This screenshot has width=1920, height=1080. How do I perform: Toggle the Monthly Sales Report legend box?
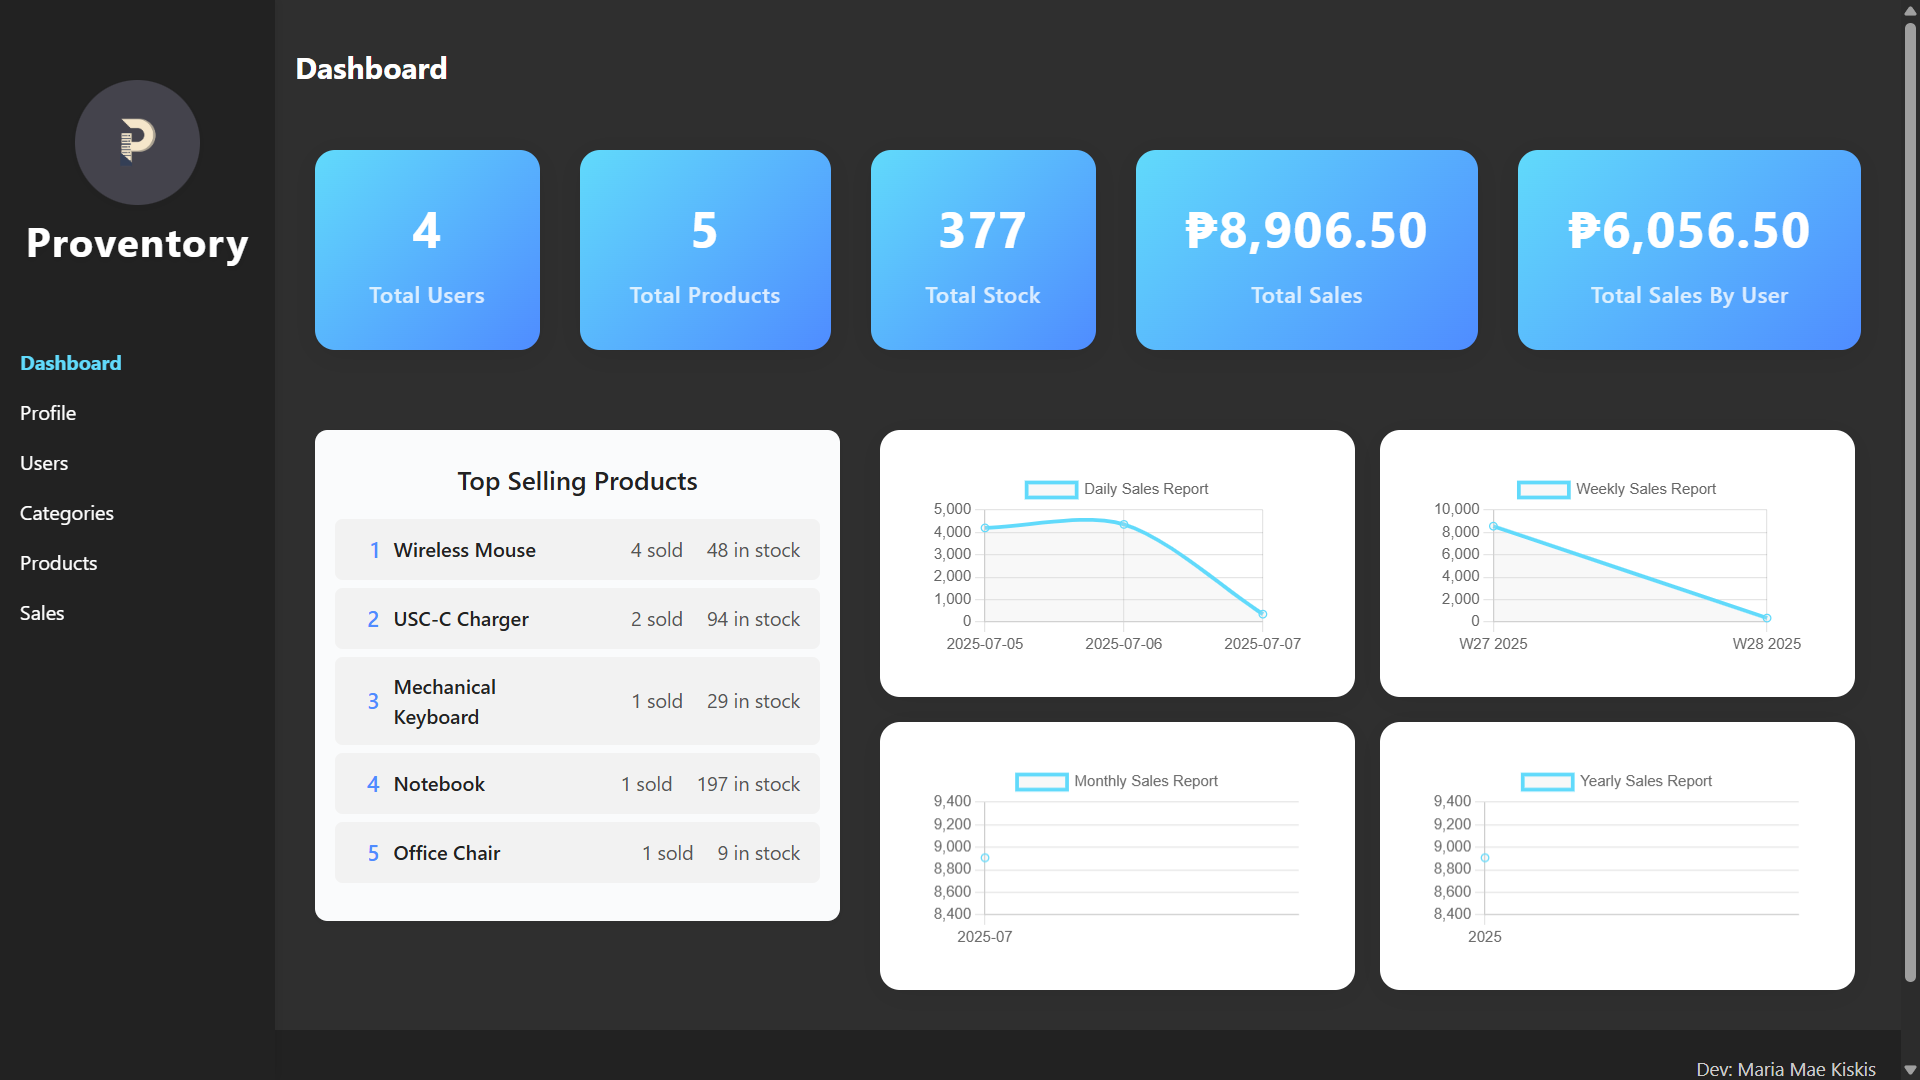(x=1041, y=781)
